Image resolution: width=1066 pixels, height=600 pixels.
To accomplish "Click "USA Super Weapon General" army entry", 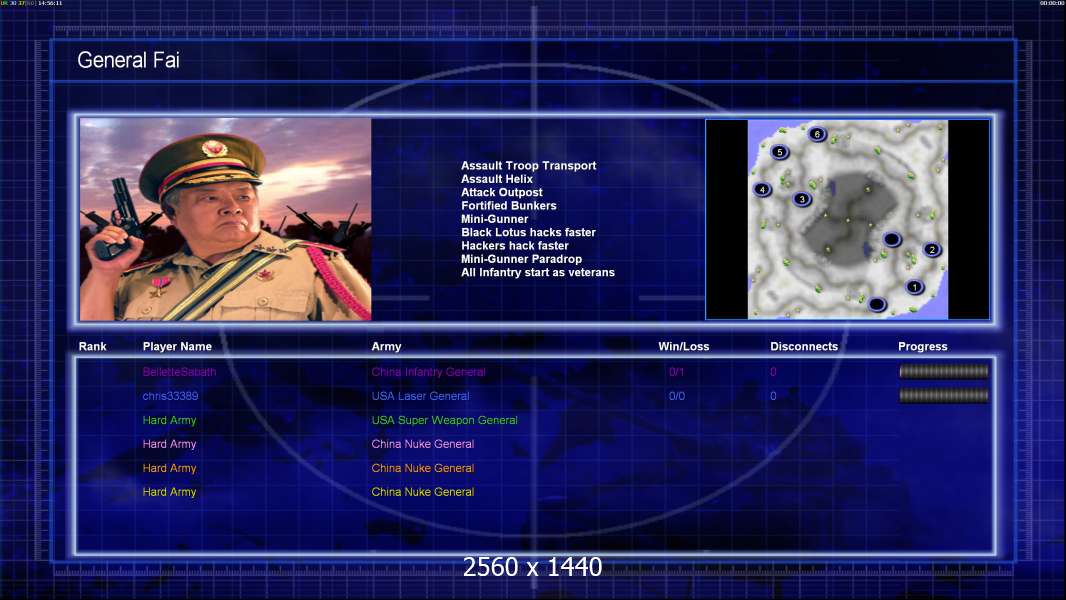I will [x=445, y=420].
